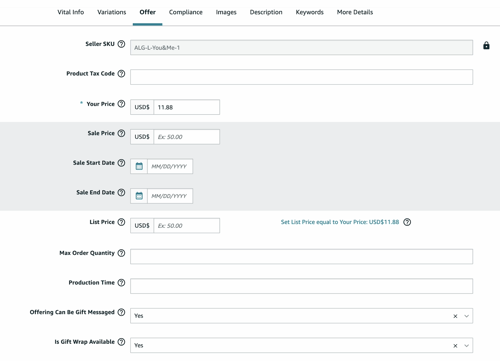Go to the More Details tab

click(x=355, y=12)
